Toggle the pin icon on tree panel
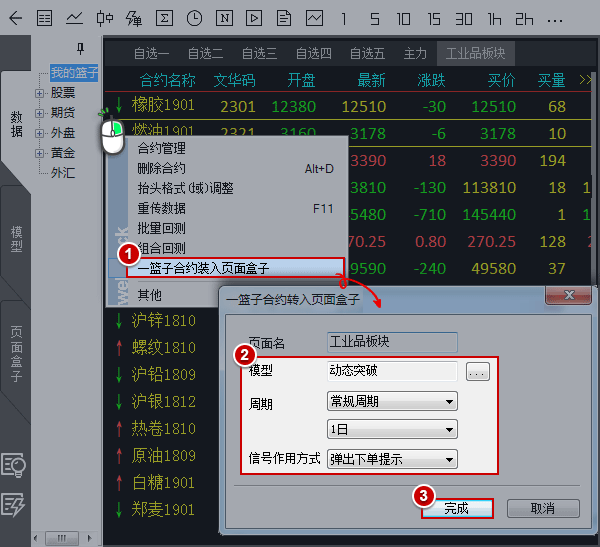The image size is (600, 547). click(x=81, y=49)
